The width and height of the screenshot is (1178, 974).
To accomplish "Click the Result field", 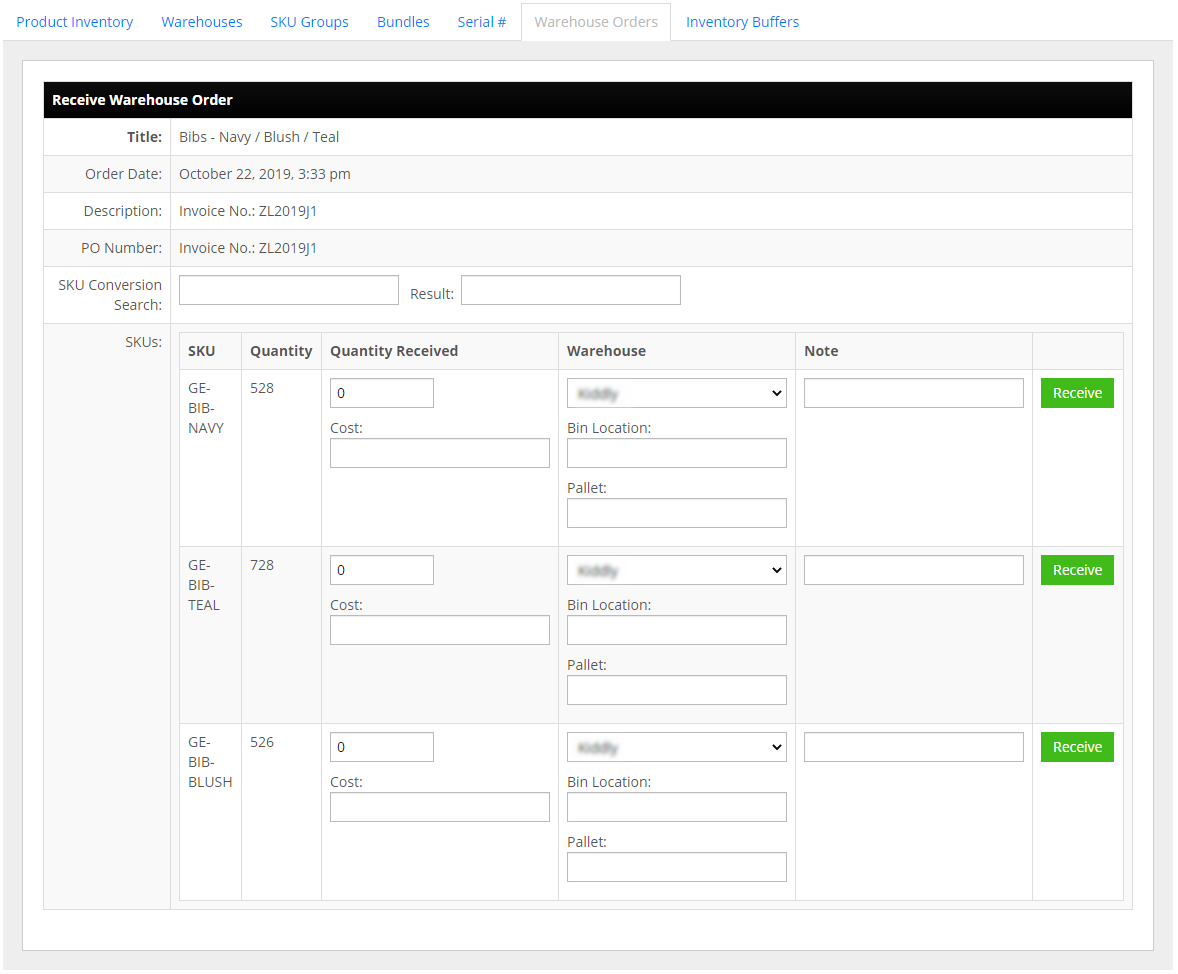I will pyautogui.click(x=570, y=290).
